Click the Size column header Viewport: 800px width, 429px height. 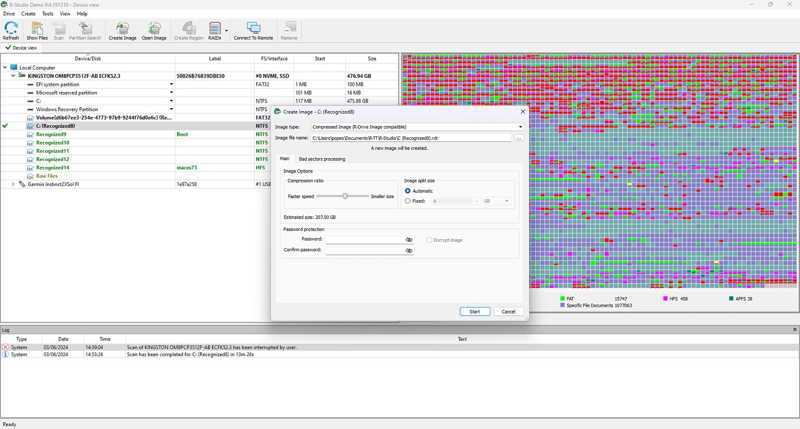coord(372,59)
